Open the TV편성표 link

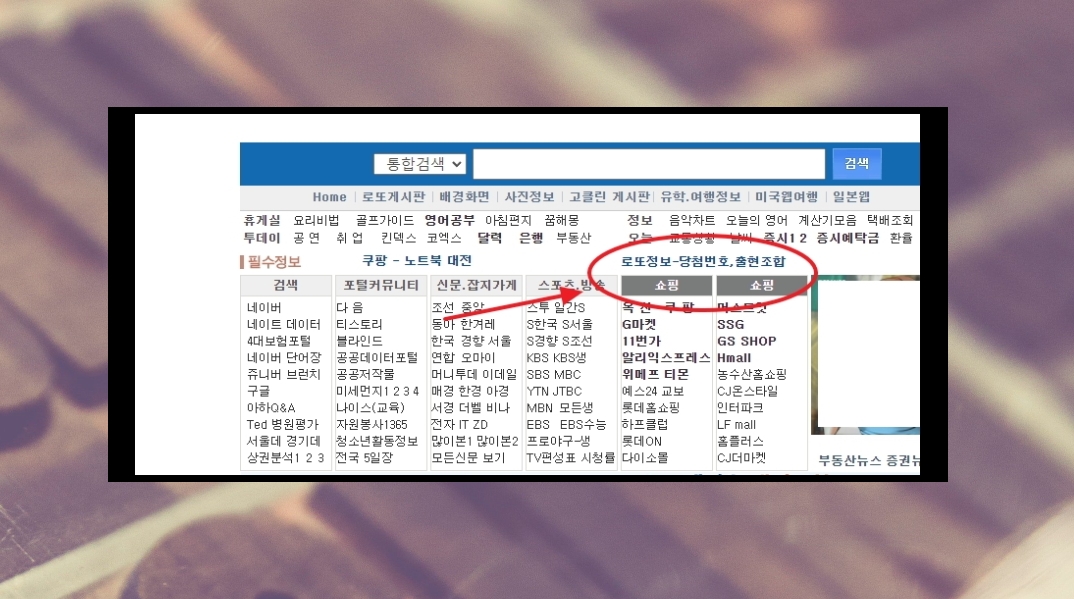point(551,458)
